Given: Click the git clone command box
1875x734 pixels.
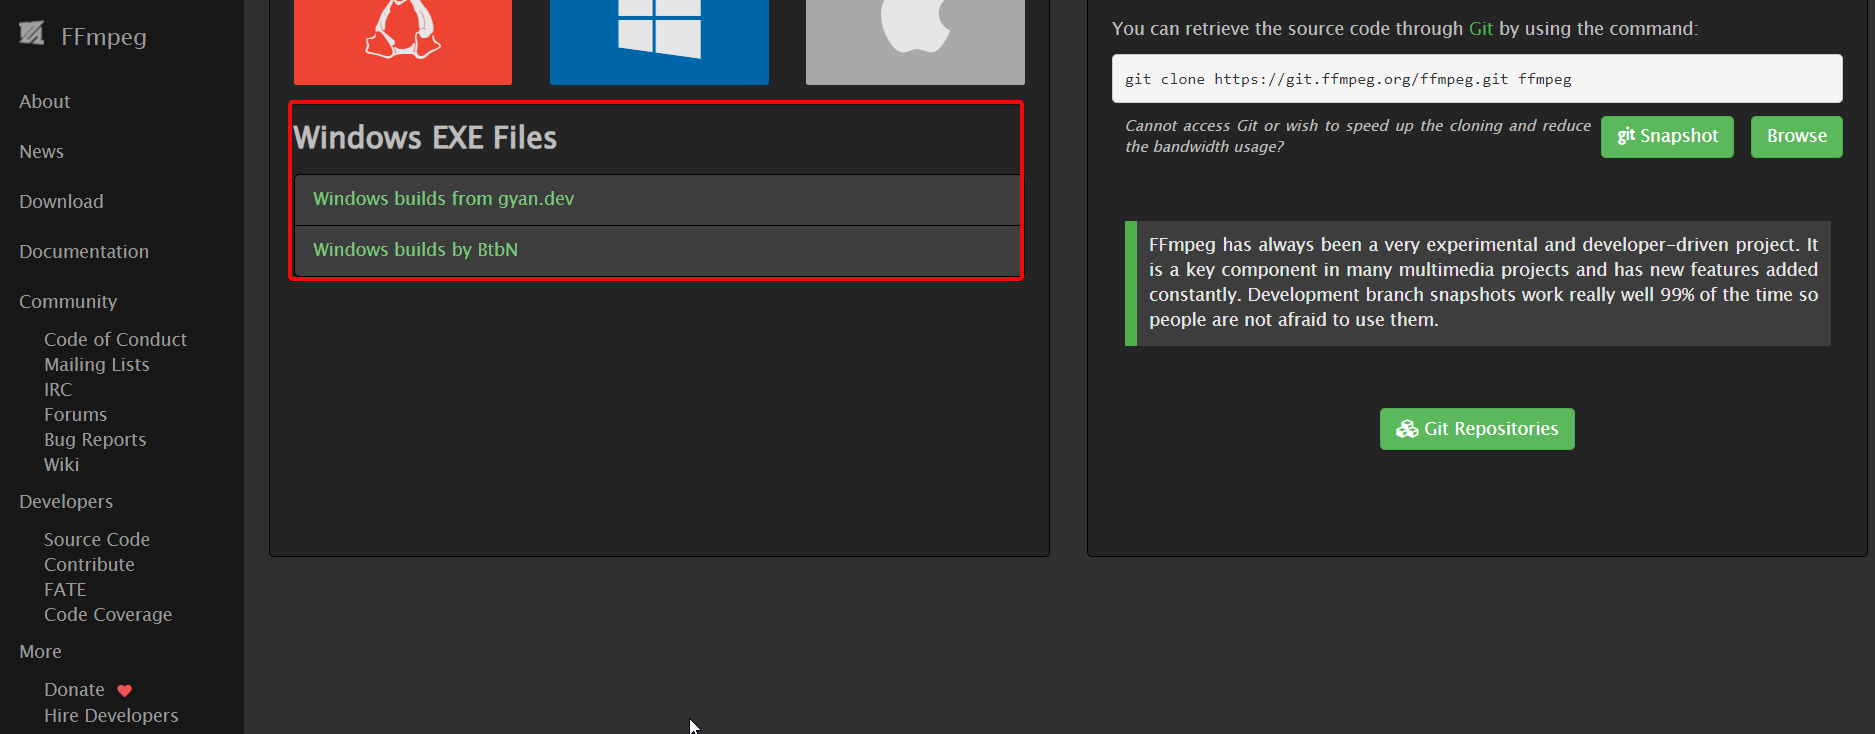Looking at the screenshot, I should click(x=1477, y=79).
